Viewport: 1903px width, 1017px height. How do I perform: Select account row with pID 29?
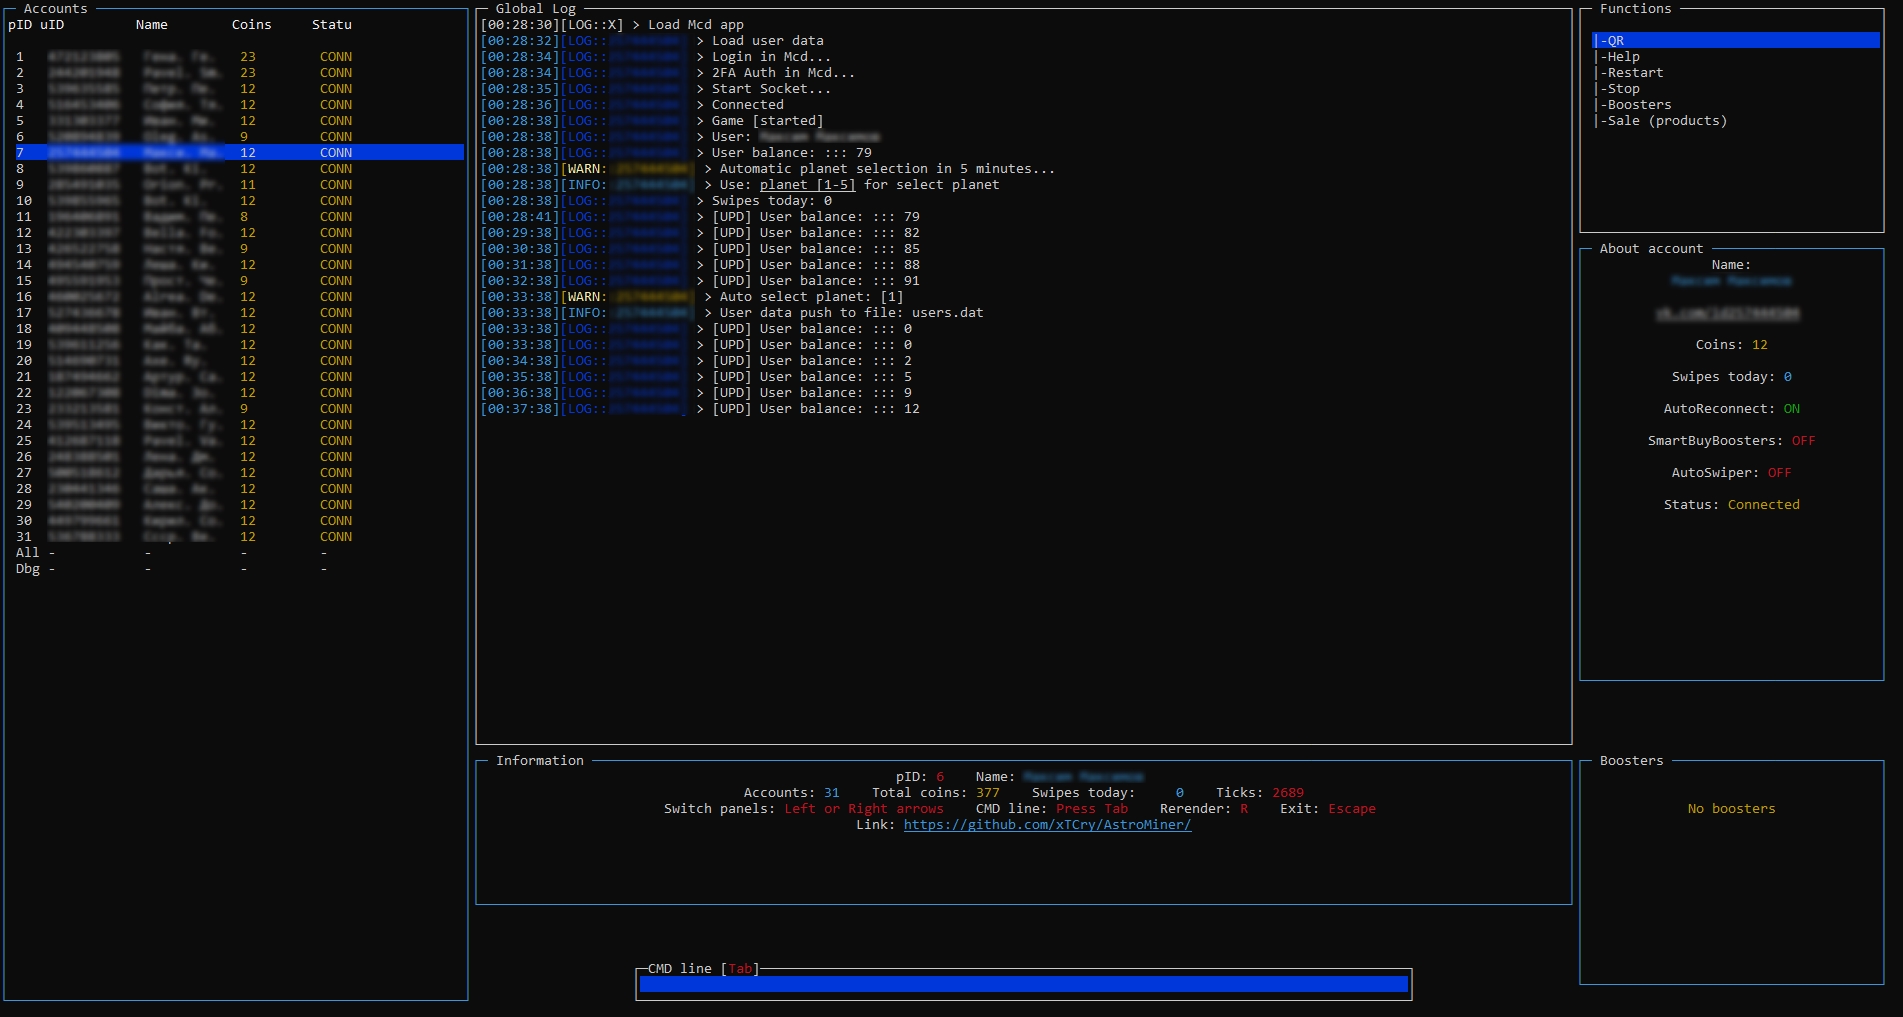236,505
